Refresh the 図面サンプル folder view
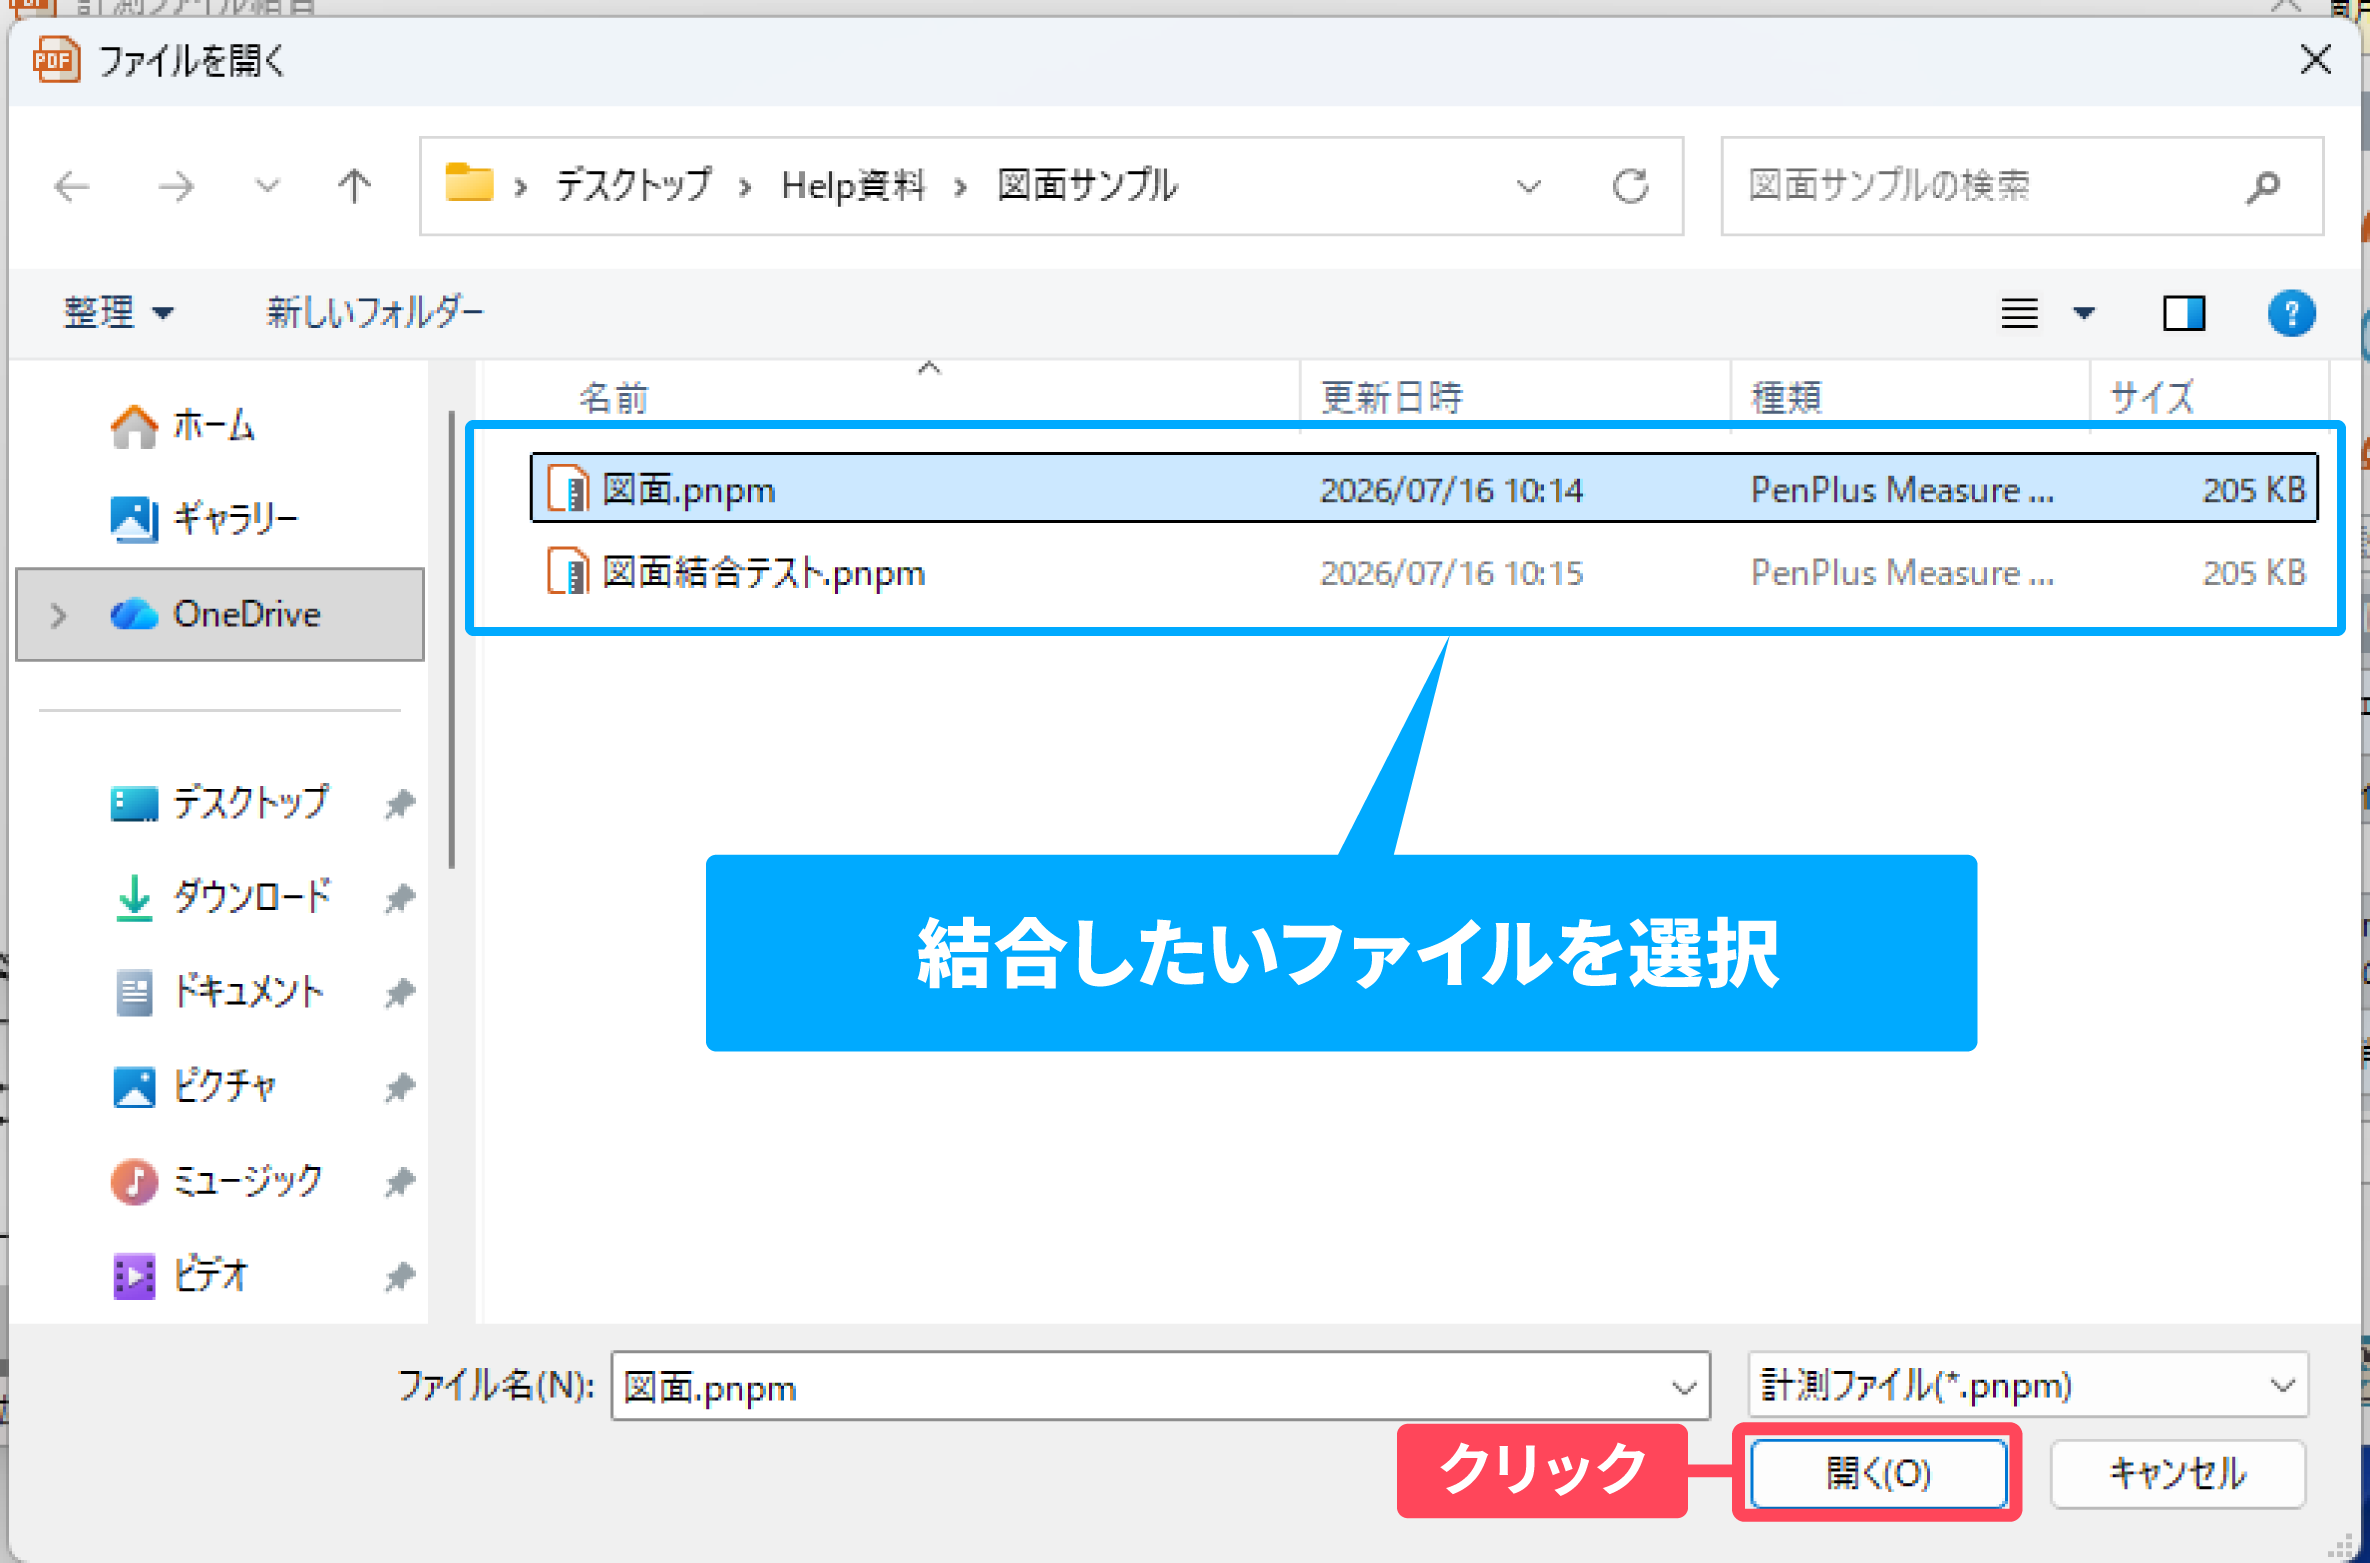Image resolution: width=2370 pixels, height=1563 pixels. tap(1630, 186)
